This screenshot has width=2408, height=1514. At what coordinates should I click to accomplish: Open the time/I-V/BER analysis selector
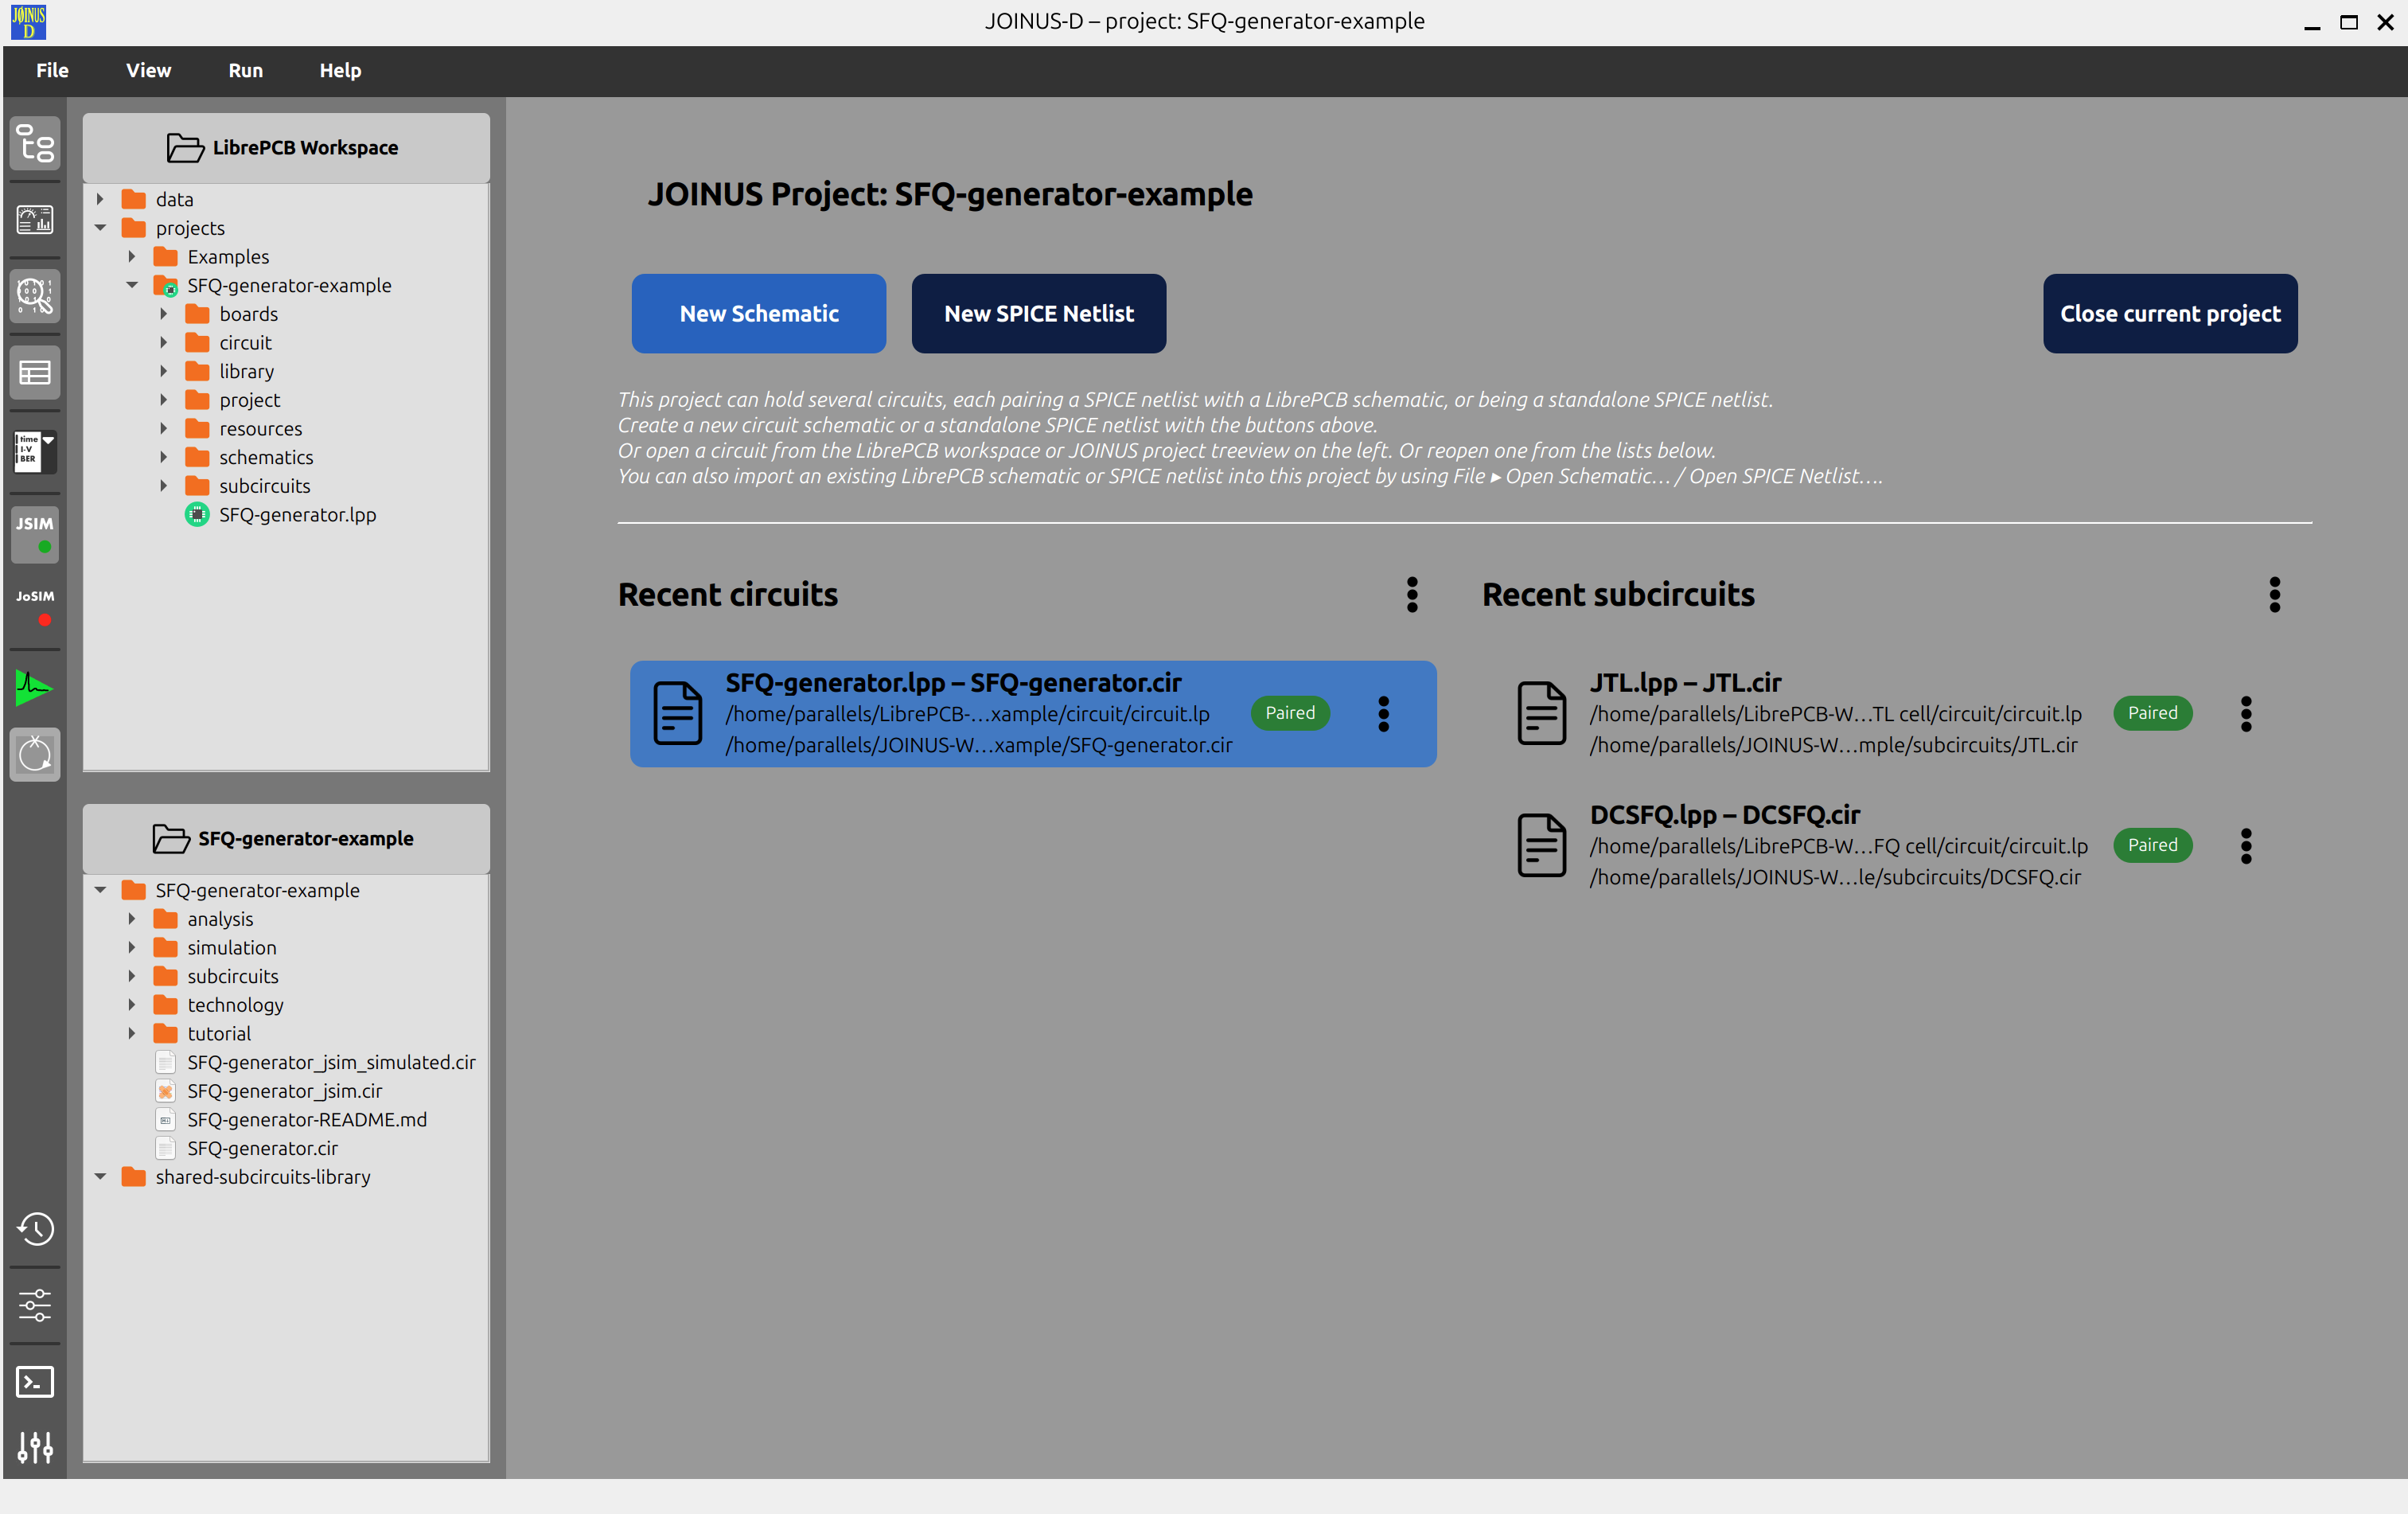click(35, 451)
